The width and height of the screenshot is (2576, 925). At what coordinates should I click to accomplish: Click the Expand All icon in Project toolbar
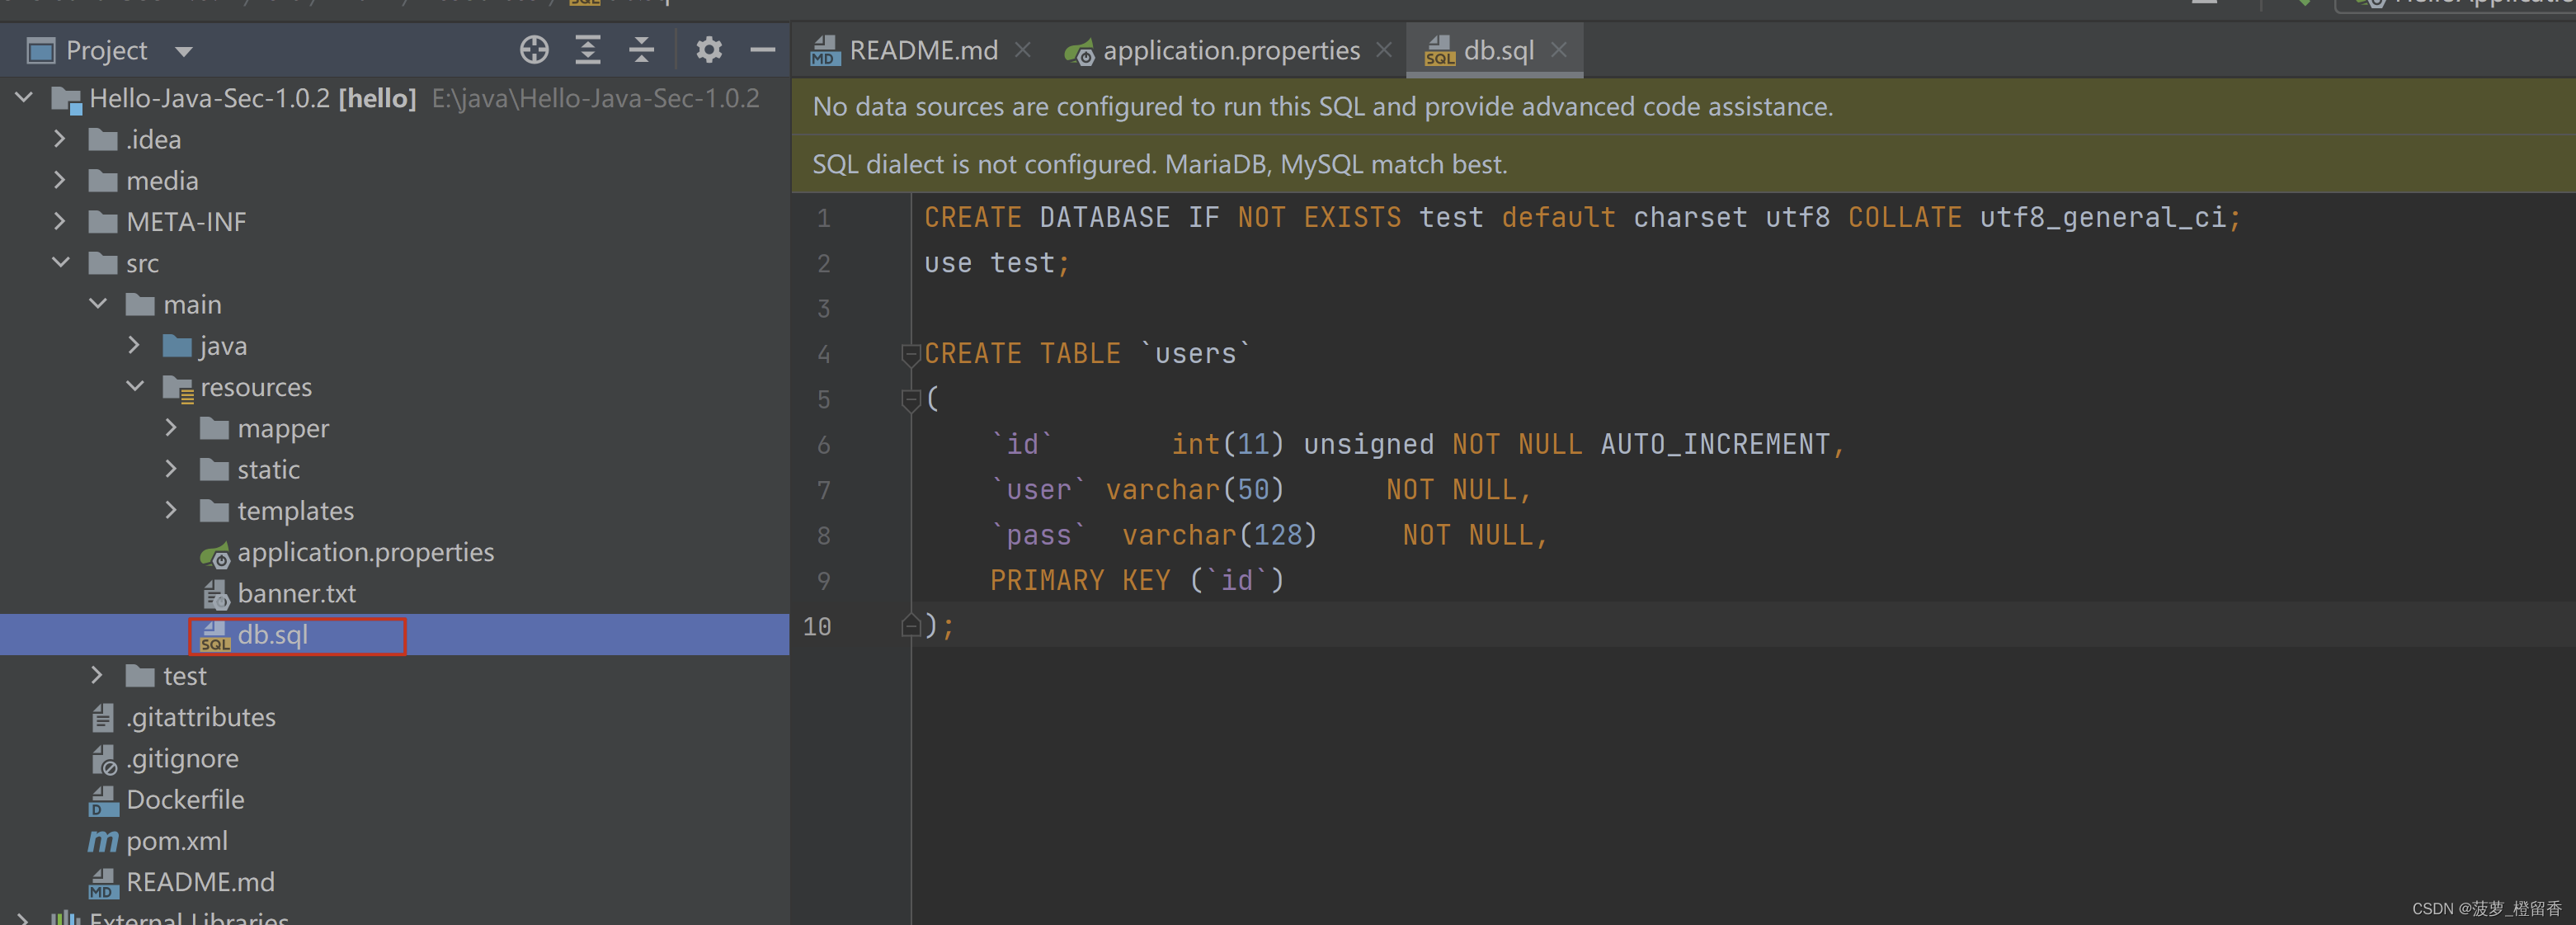click(588, 50)
